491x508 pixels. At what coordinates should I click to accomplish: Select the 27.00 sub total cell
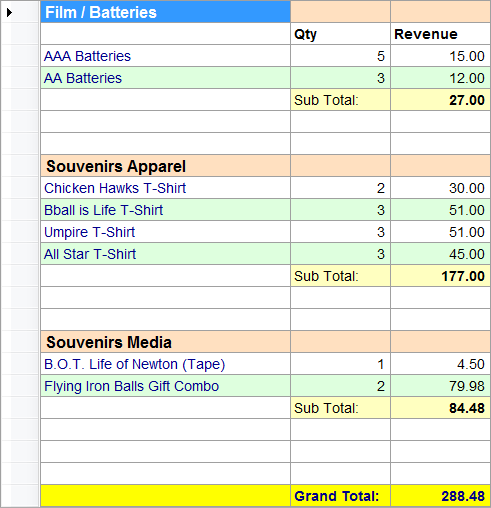[x=440, y=100]
